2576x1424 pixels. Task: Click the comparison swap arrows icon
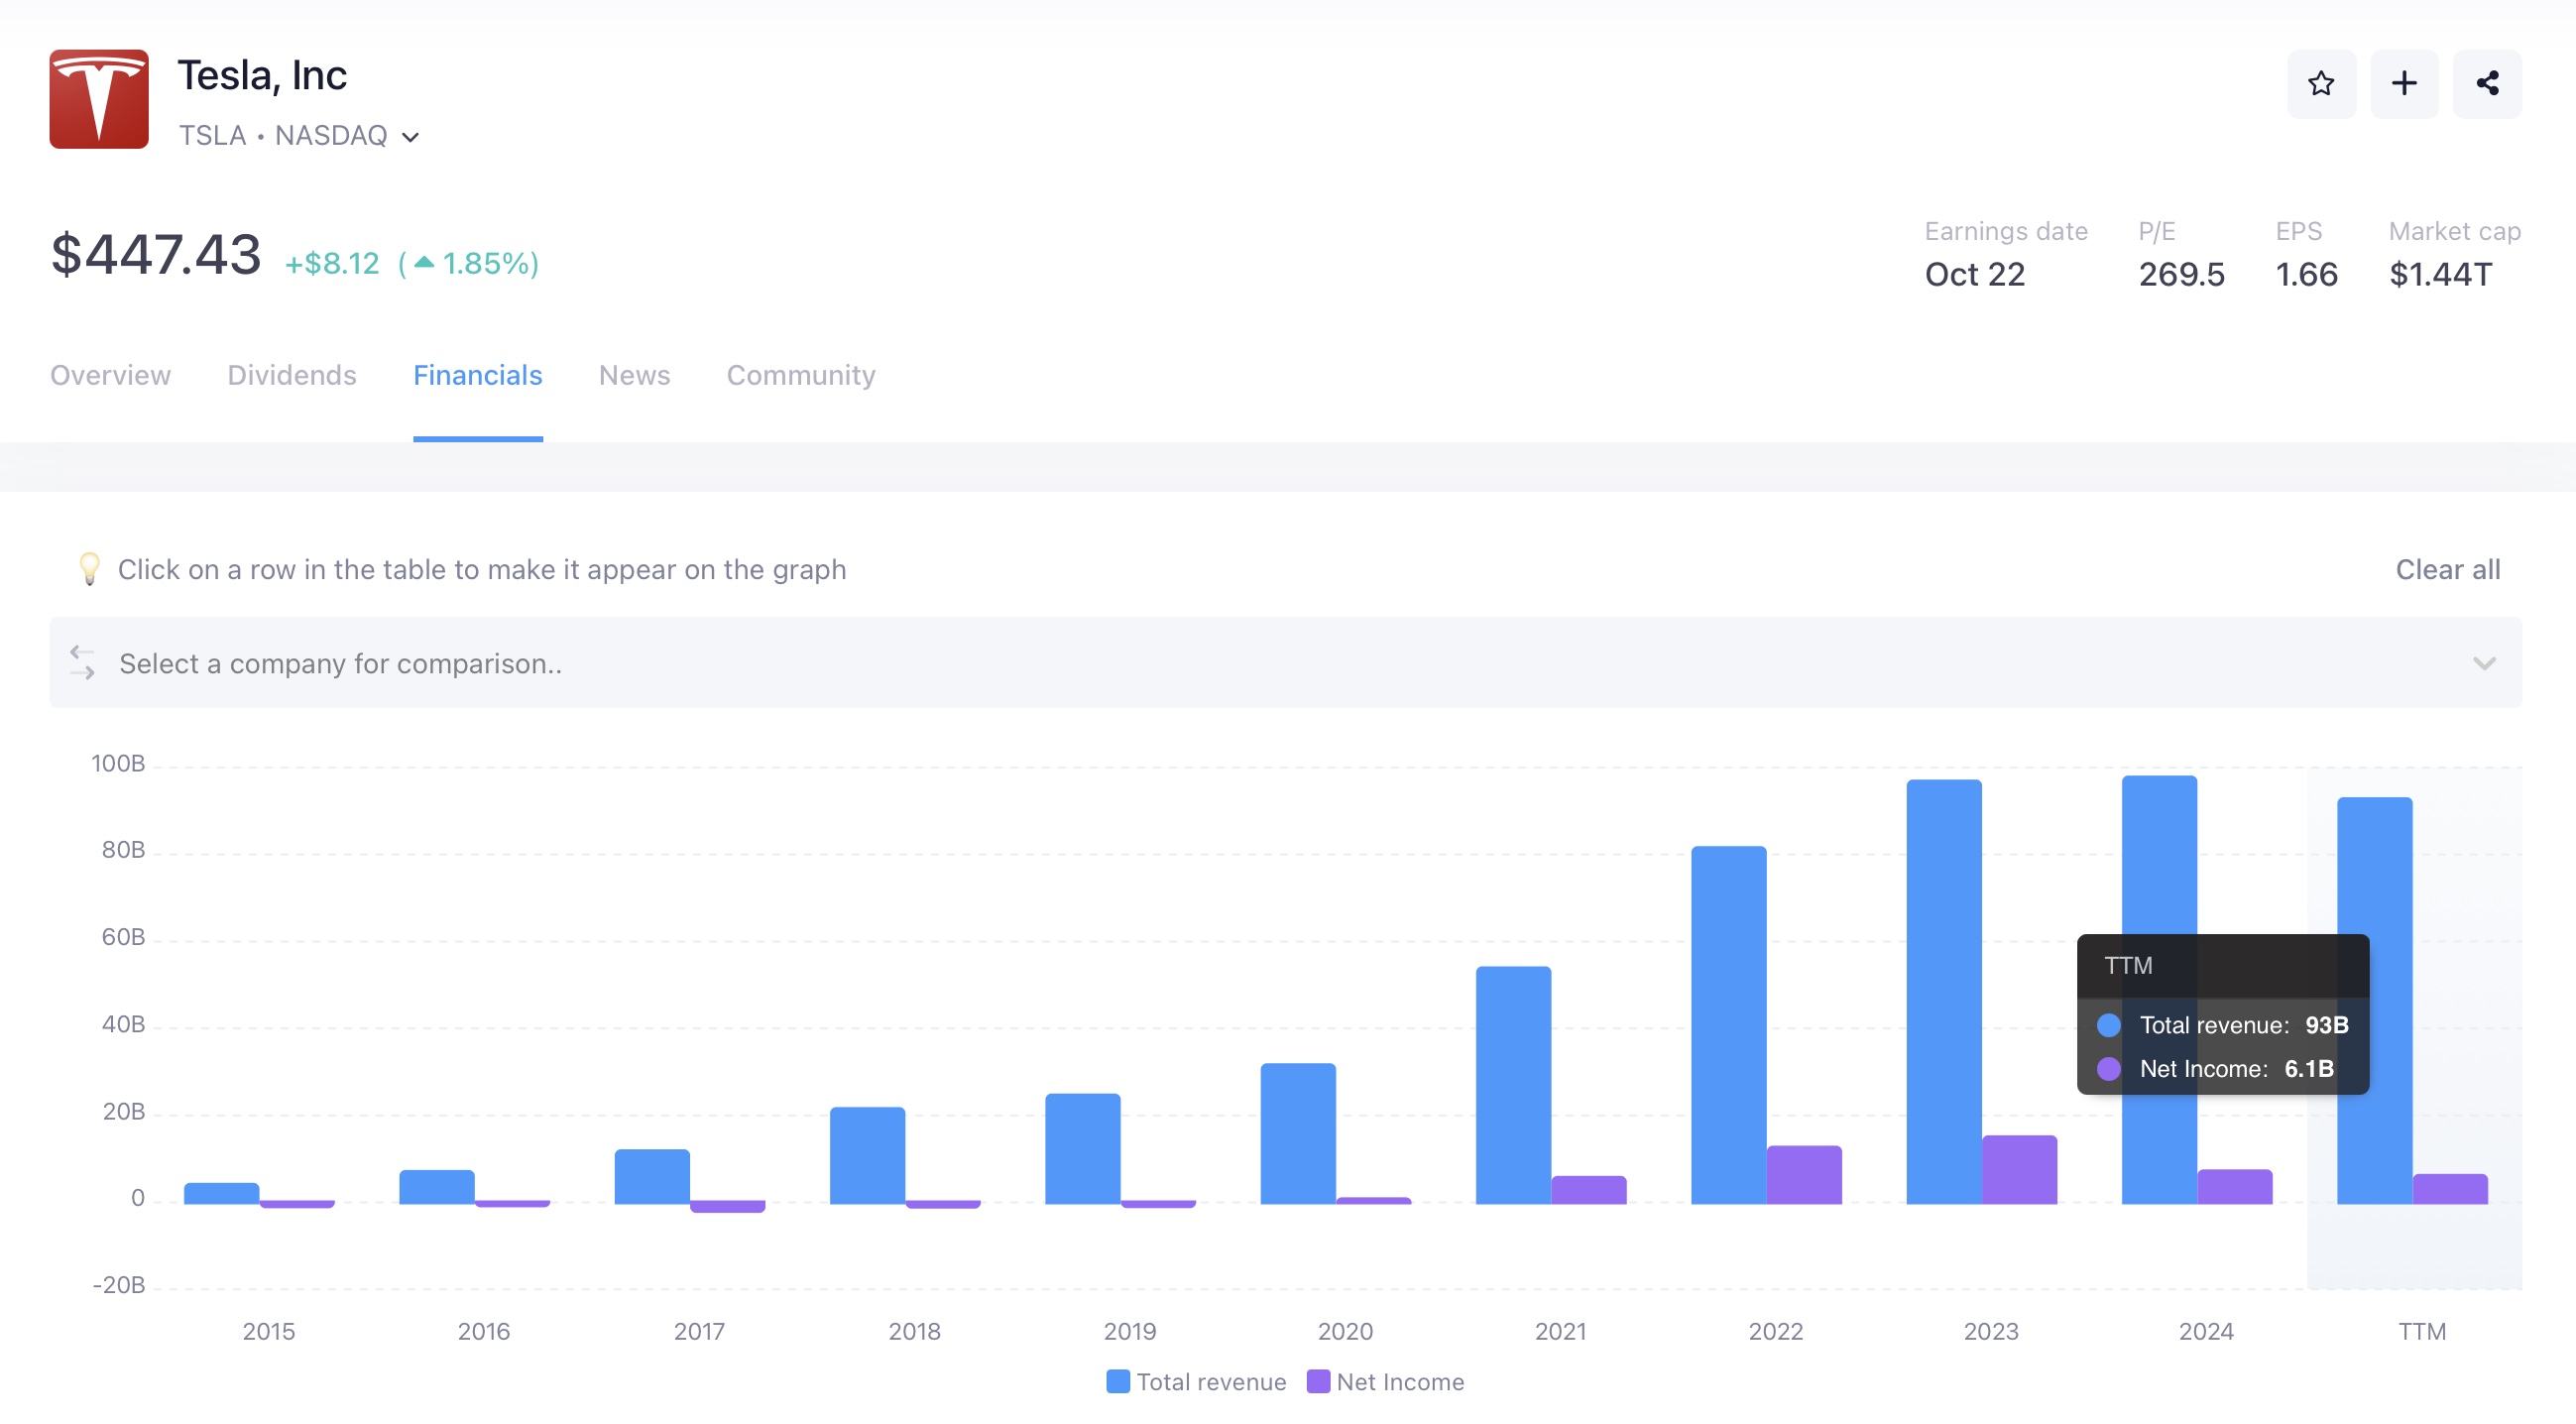click(82, 662)
